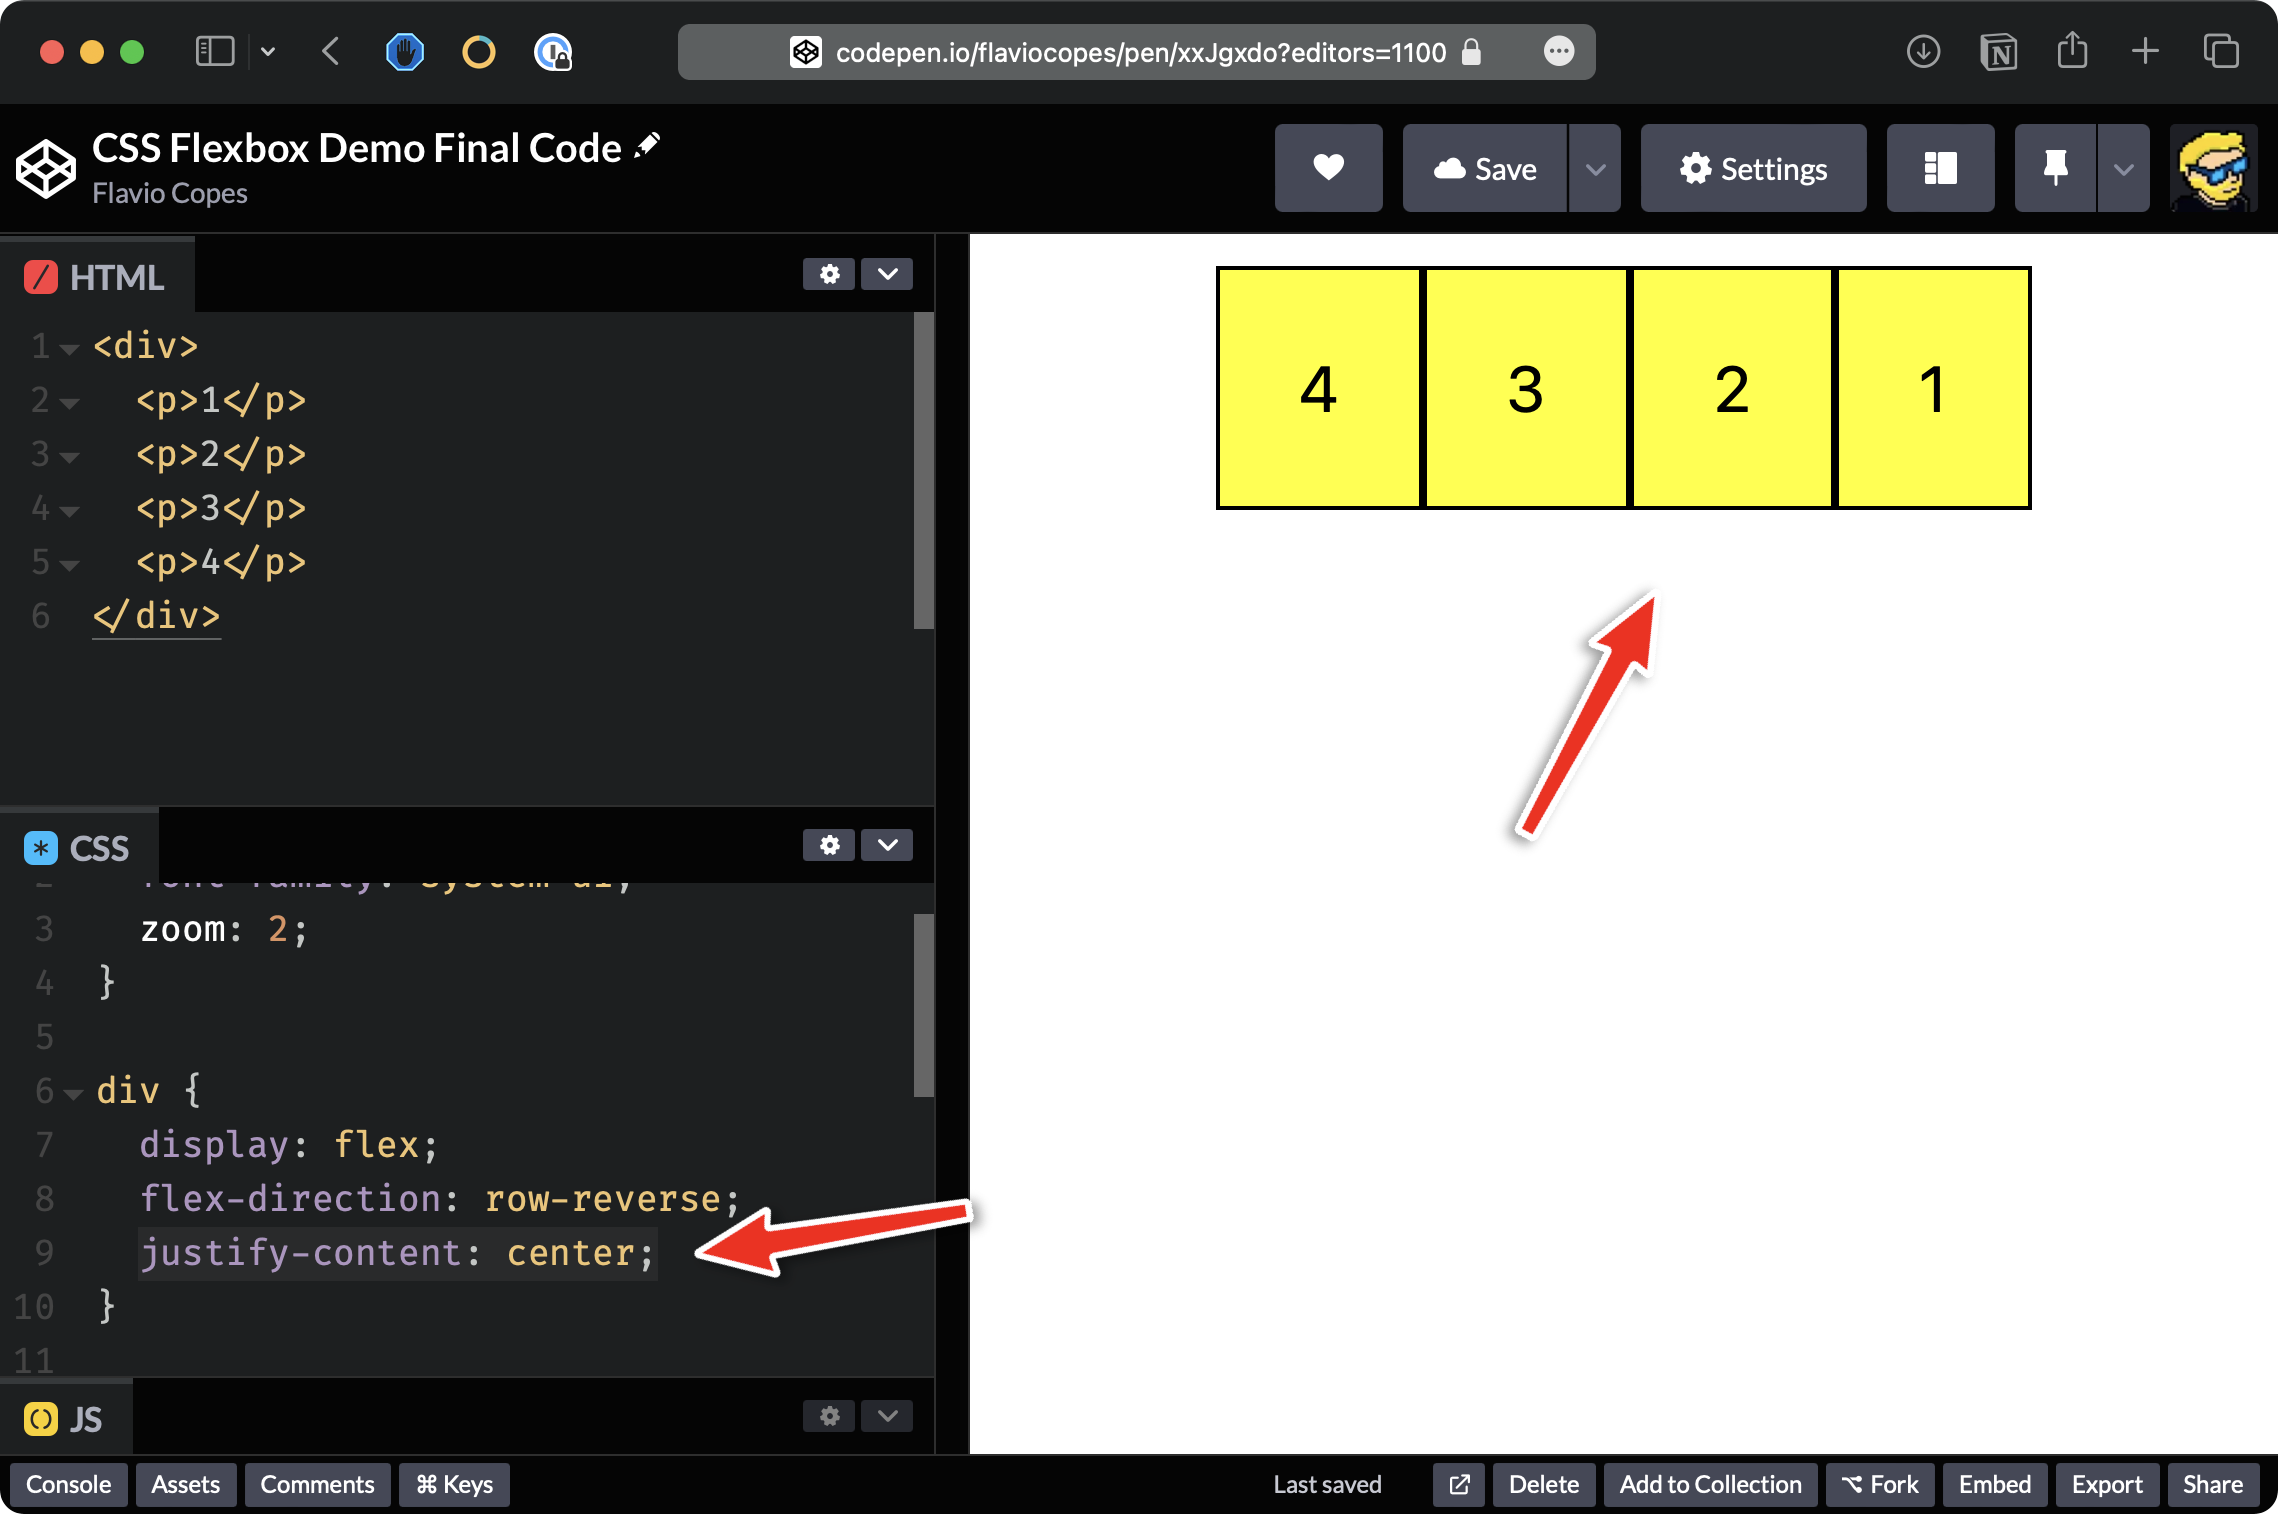Viewport: 2278px width, 1514px height.
Task: Click the heart (love pen) button
Action: [x=1328, y=168]
